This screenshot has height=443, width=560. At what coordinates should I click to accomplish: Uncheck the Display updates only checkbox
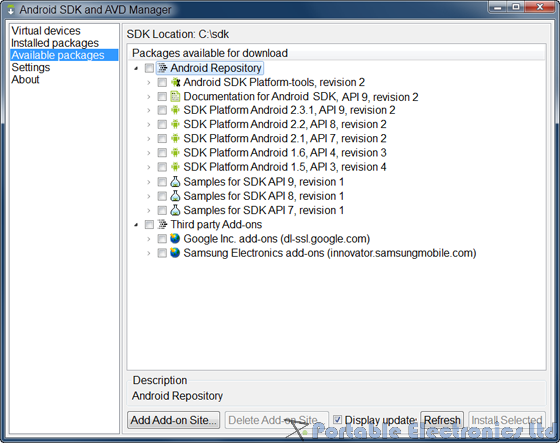point(337,419)
